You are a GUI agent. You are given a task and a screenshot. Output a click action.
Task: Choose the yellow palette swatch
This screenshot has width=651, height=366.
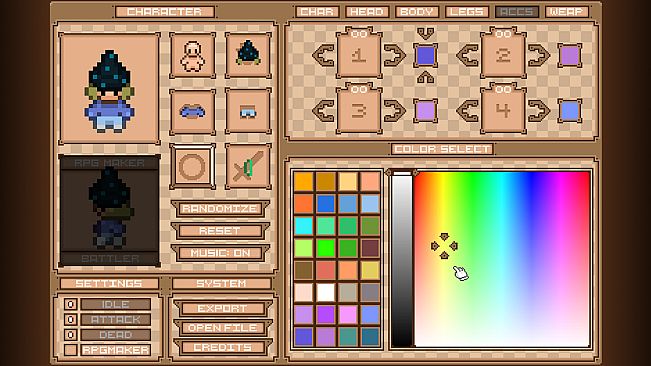click(x=370, y=270)
